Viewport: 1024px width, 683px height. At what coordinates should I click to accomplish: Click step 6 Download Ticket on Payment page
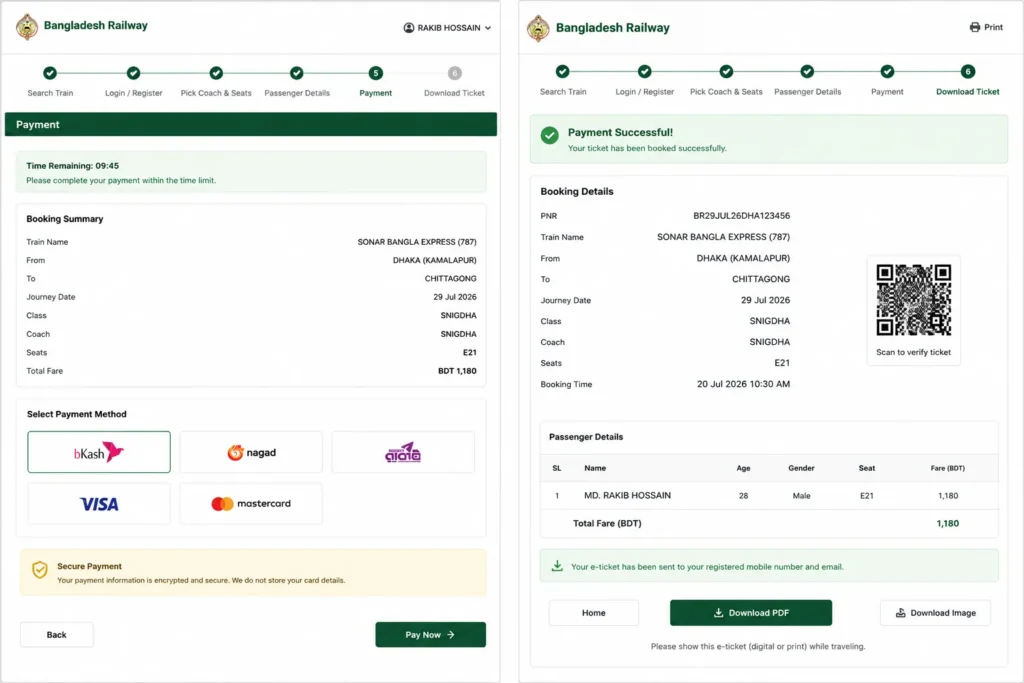[455, 81]
